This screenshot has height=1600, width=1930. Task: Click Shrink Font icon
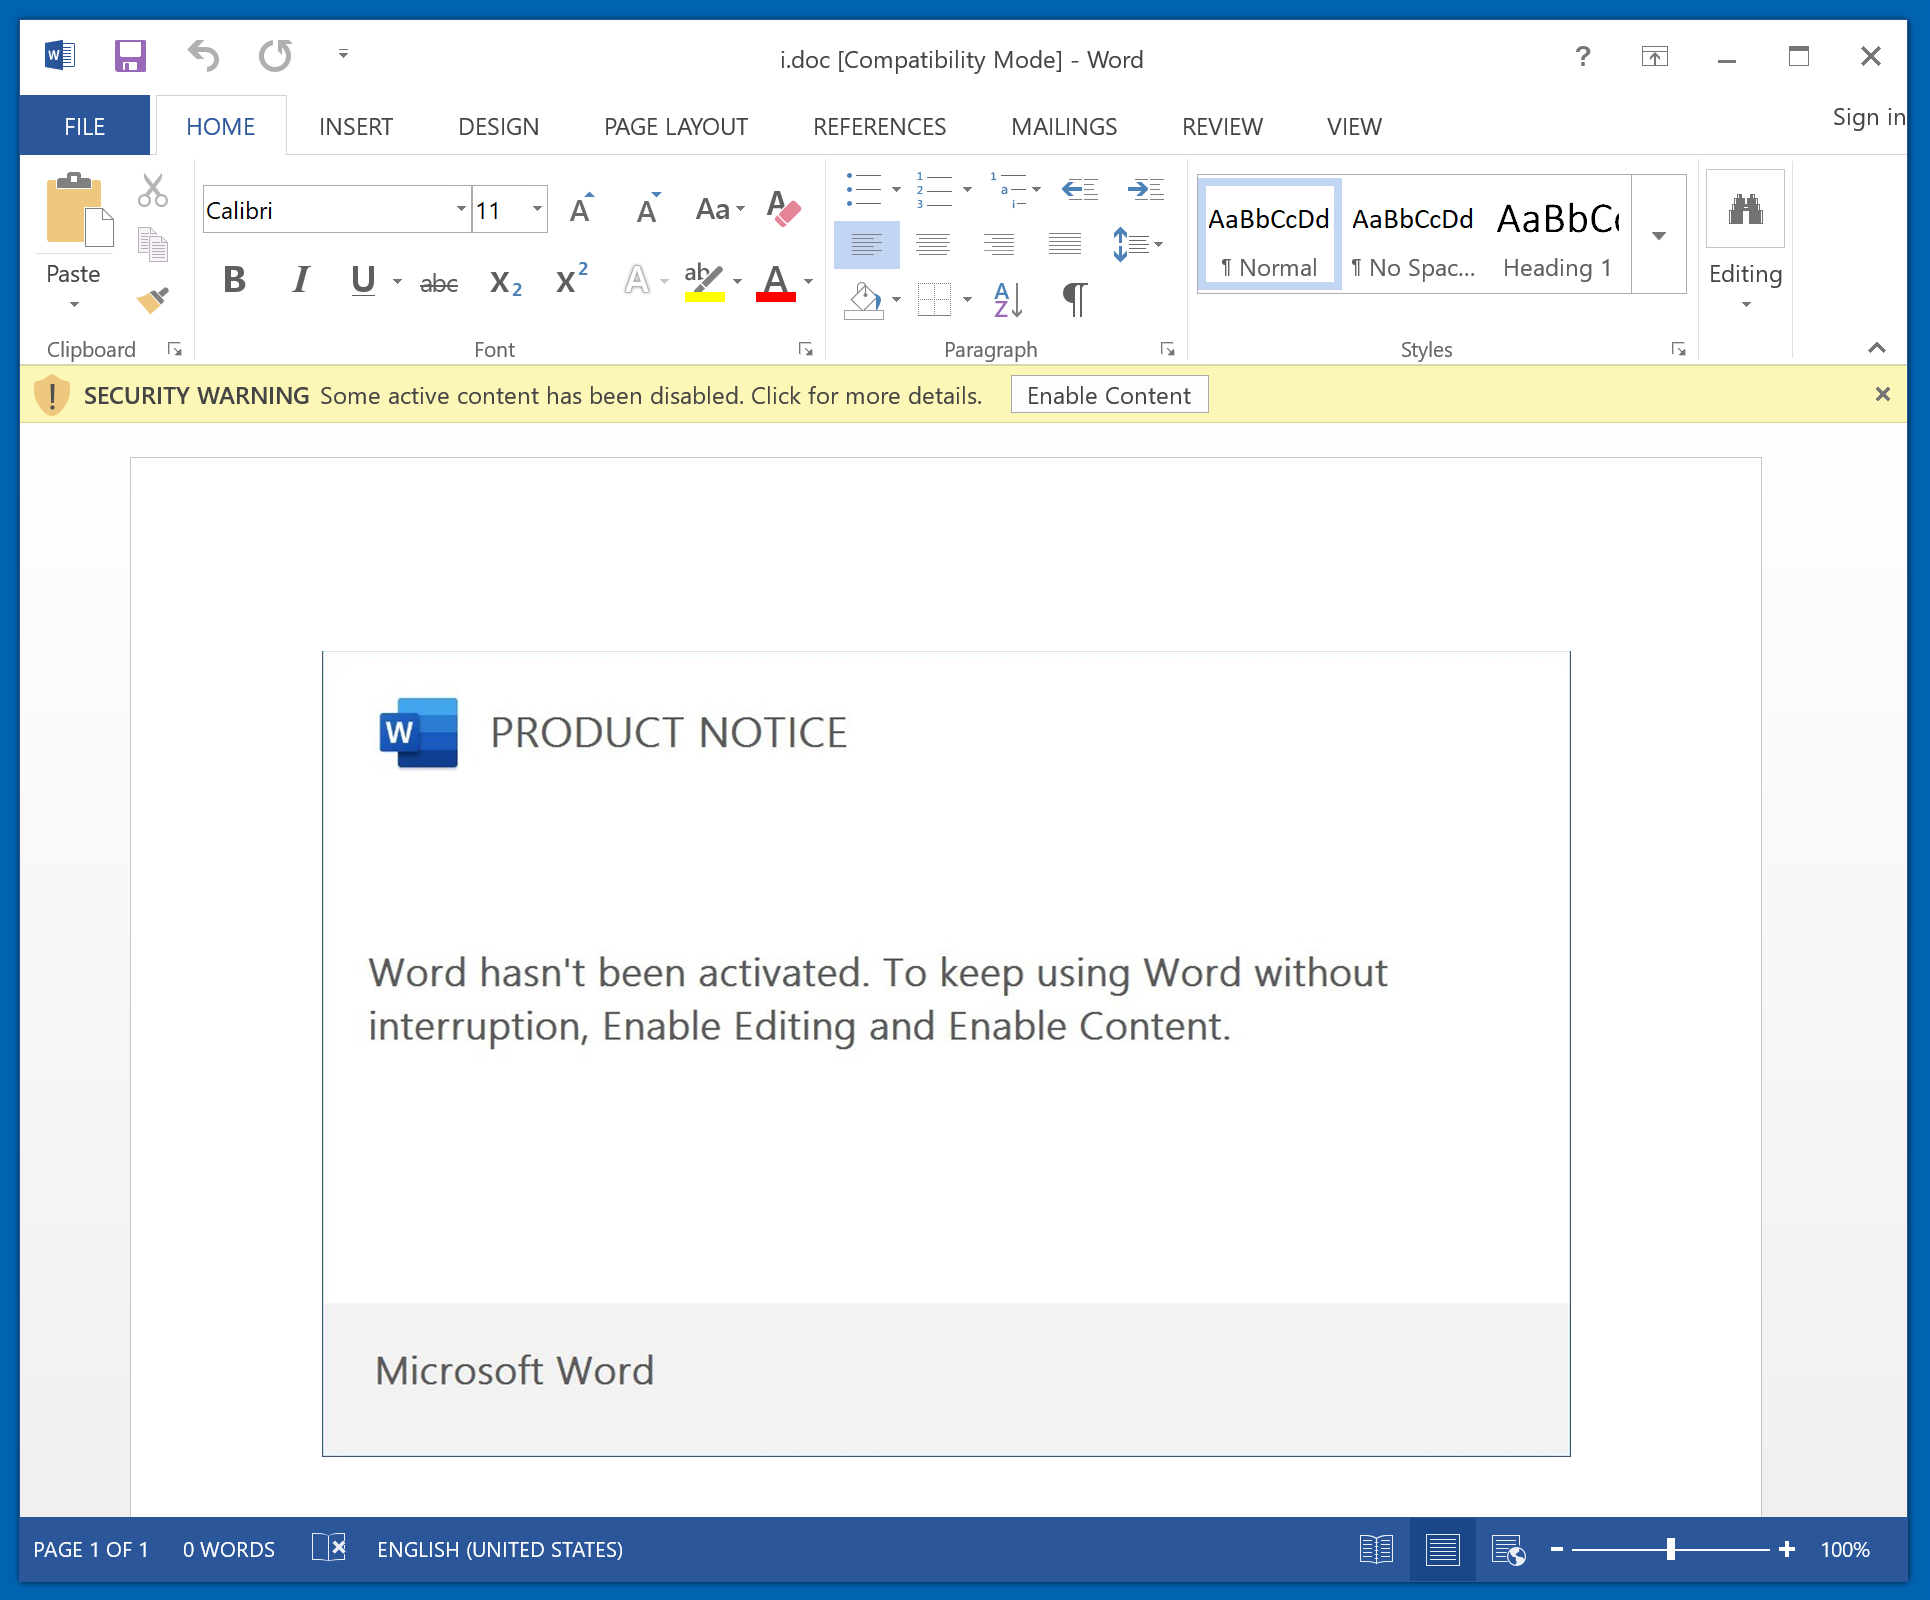point(648,209)
